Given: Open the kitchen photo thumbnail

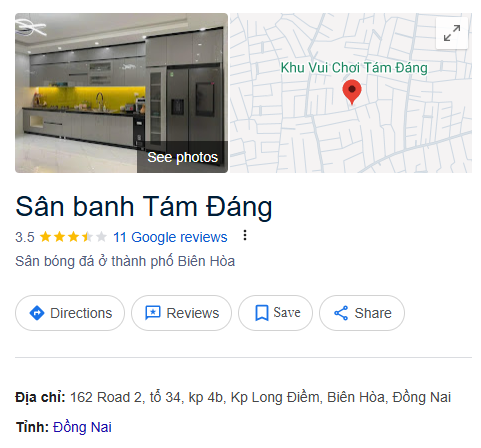Looking at the screenshot, I should coord(121,93).
